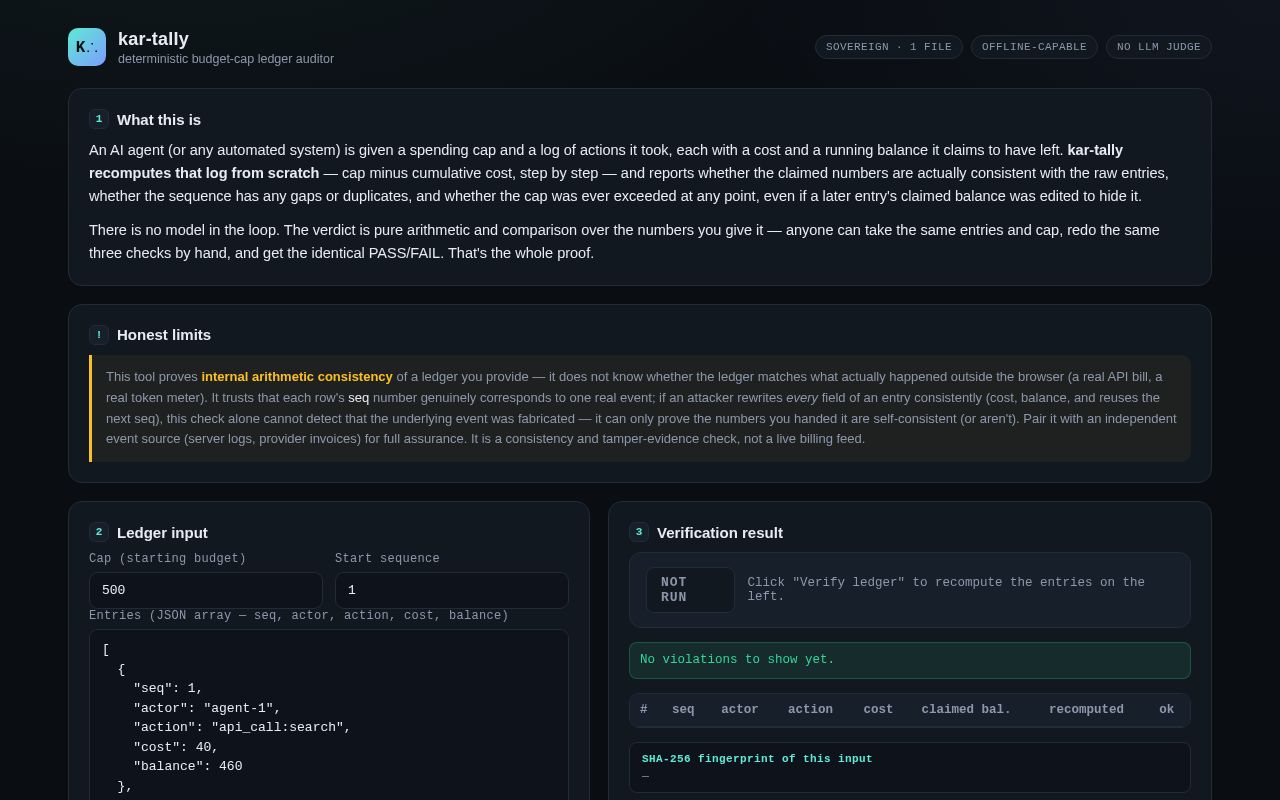Click the 'Ledger input' heading

click(x=162, y=532)
